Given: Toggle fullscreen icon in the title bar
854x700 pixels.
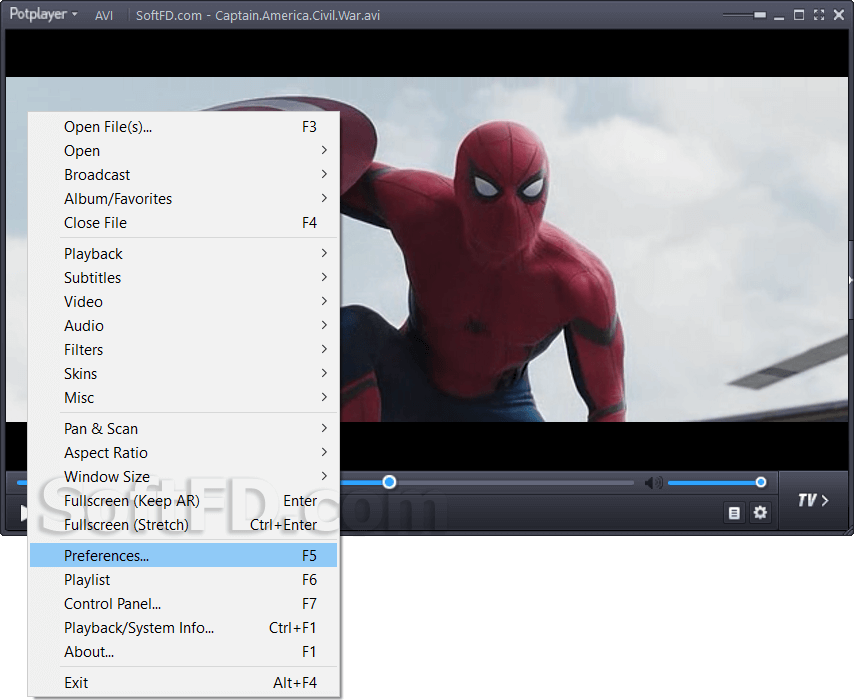Looking at the screenshot, I should pos(819,15).
